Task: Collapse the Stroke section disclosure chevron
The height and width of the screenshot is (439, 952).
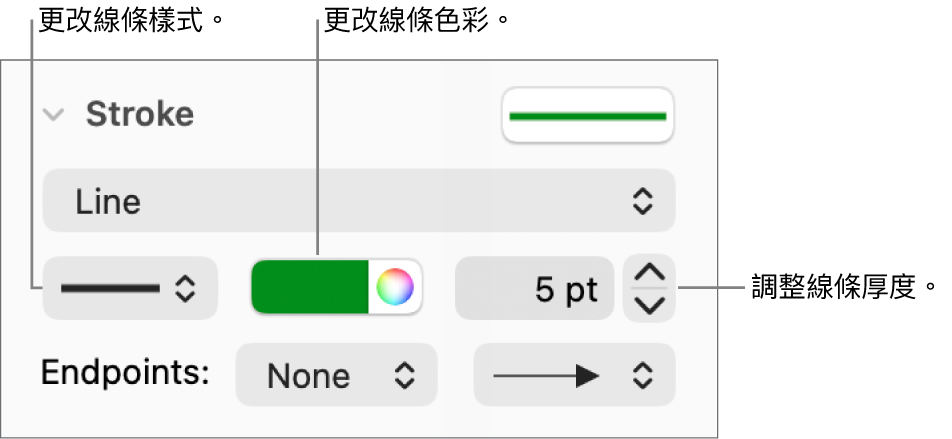Action: click(52, 115)
